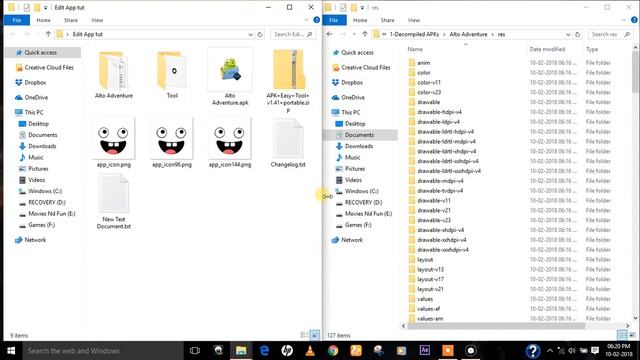Switch to details view in left window
This screenshot has width=640, height=360.
click(304, 335)
